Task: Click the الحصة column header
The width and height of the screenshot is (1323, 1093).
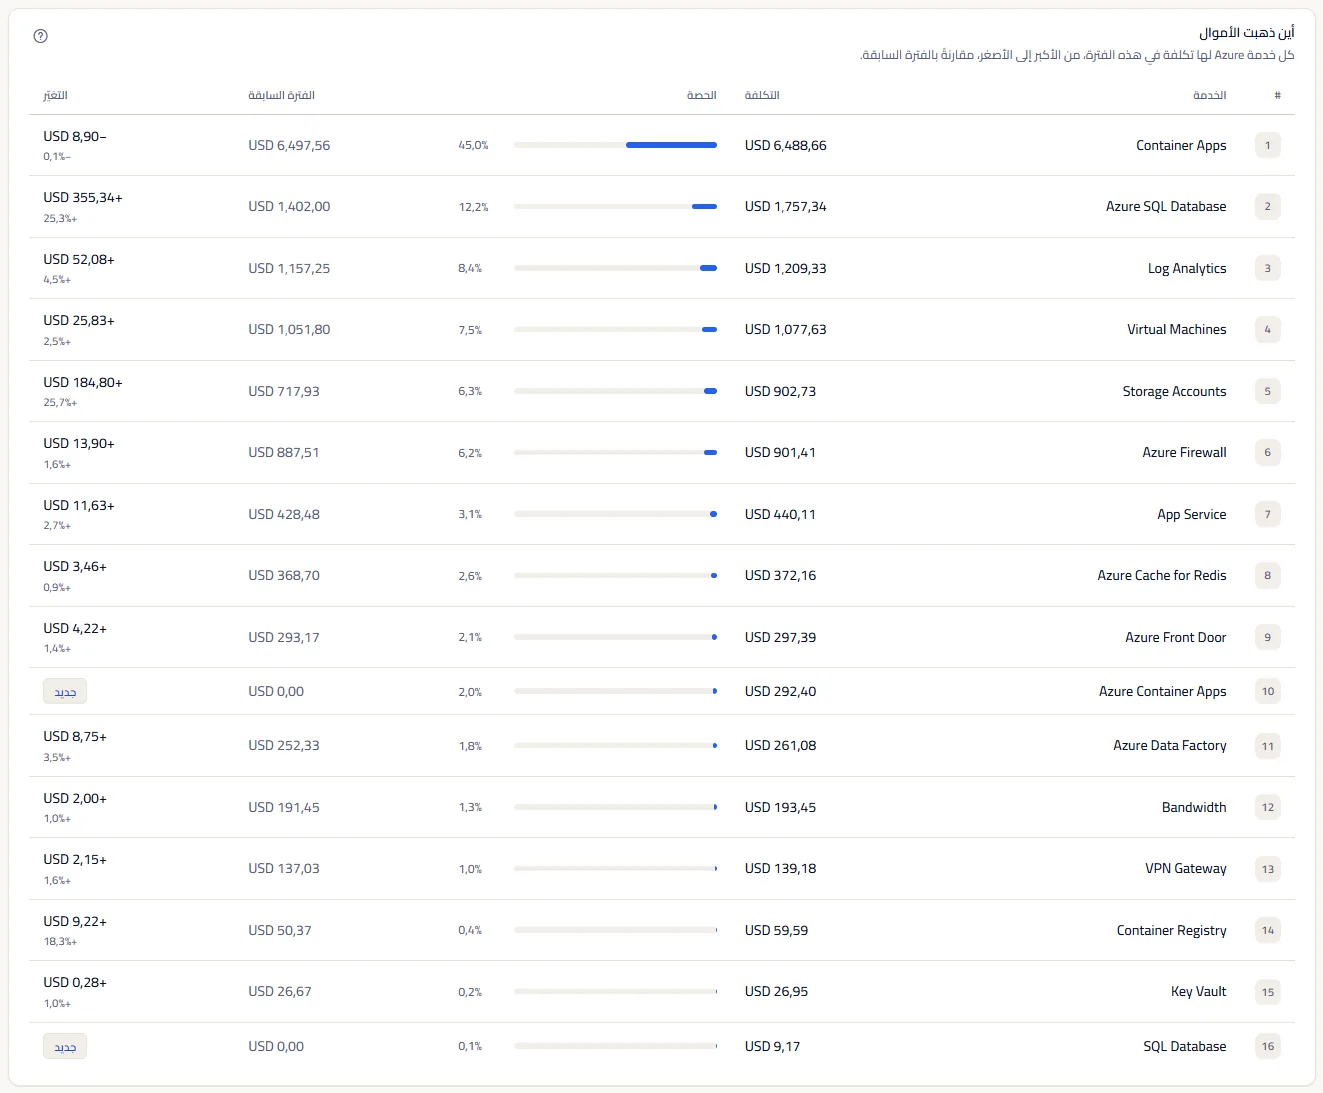Action: click(702, 95)
